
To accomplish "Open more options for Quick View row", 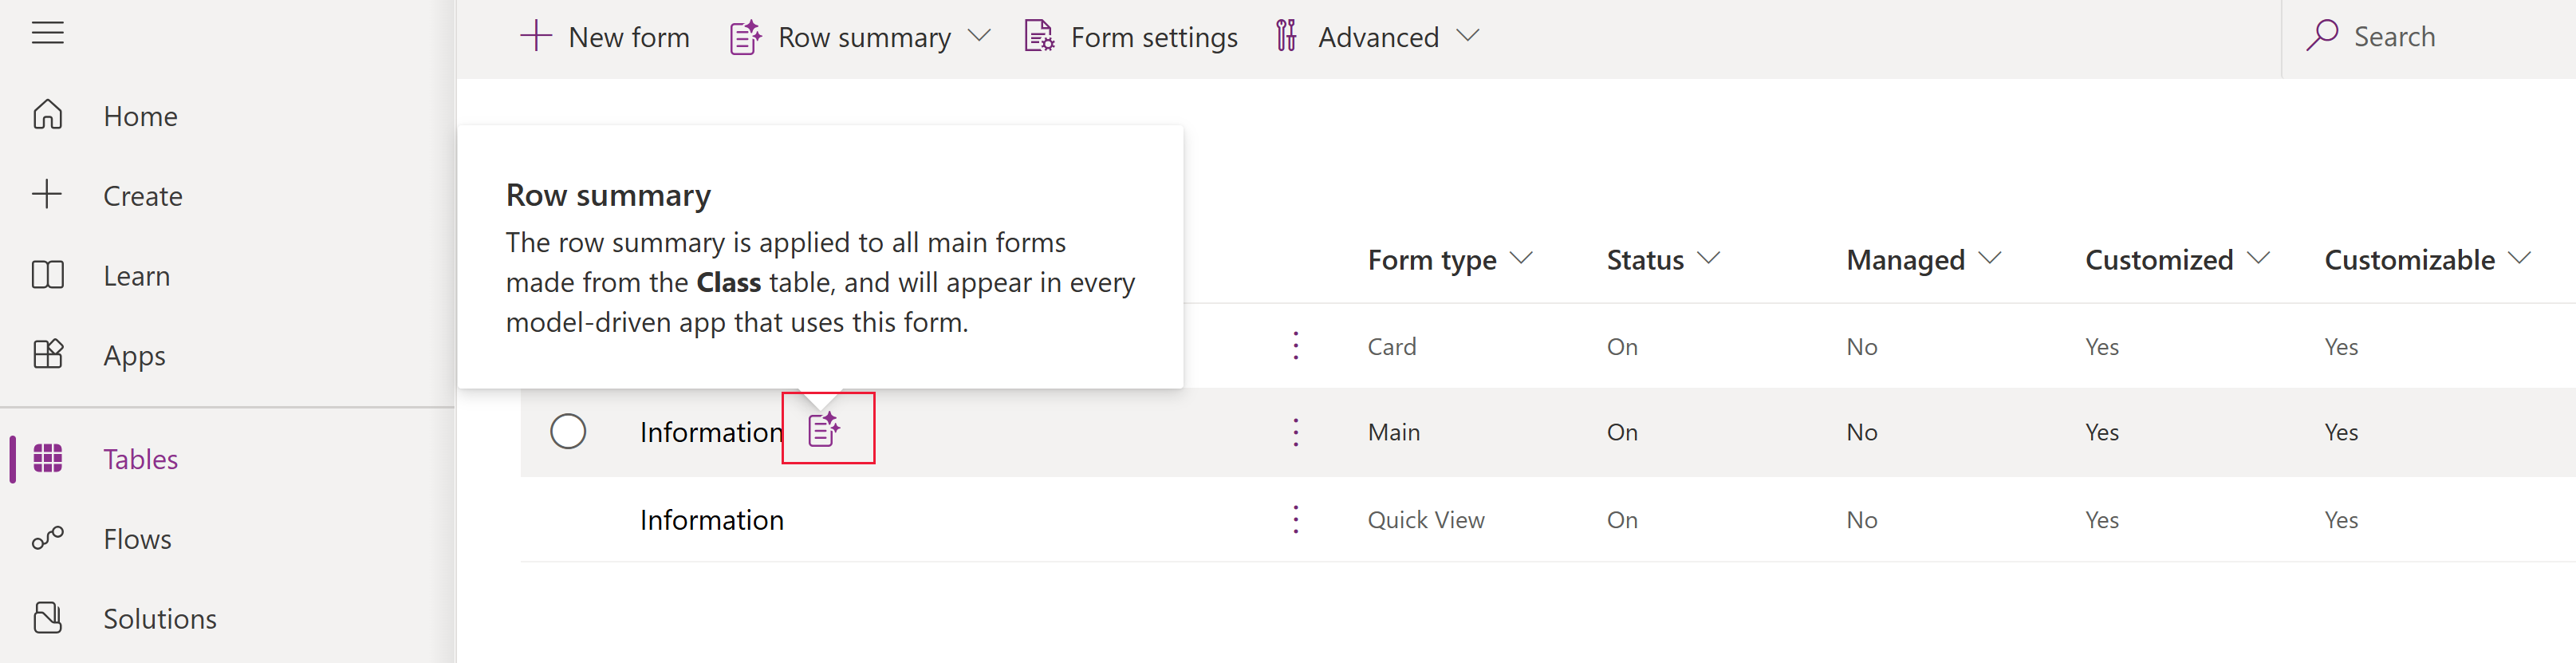I will point(1296,519).
